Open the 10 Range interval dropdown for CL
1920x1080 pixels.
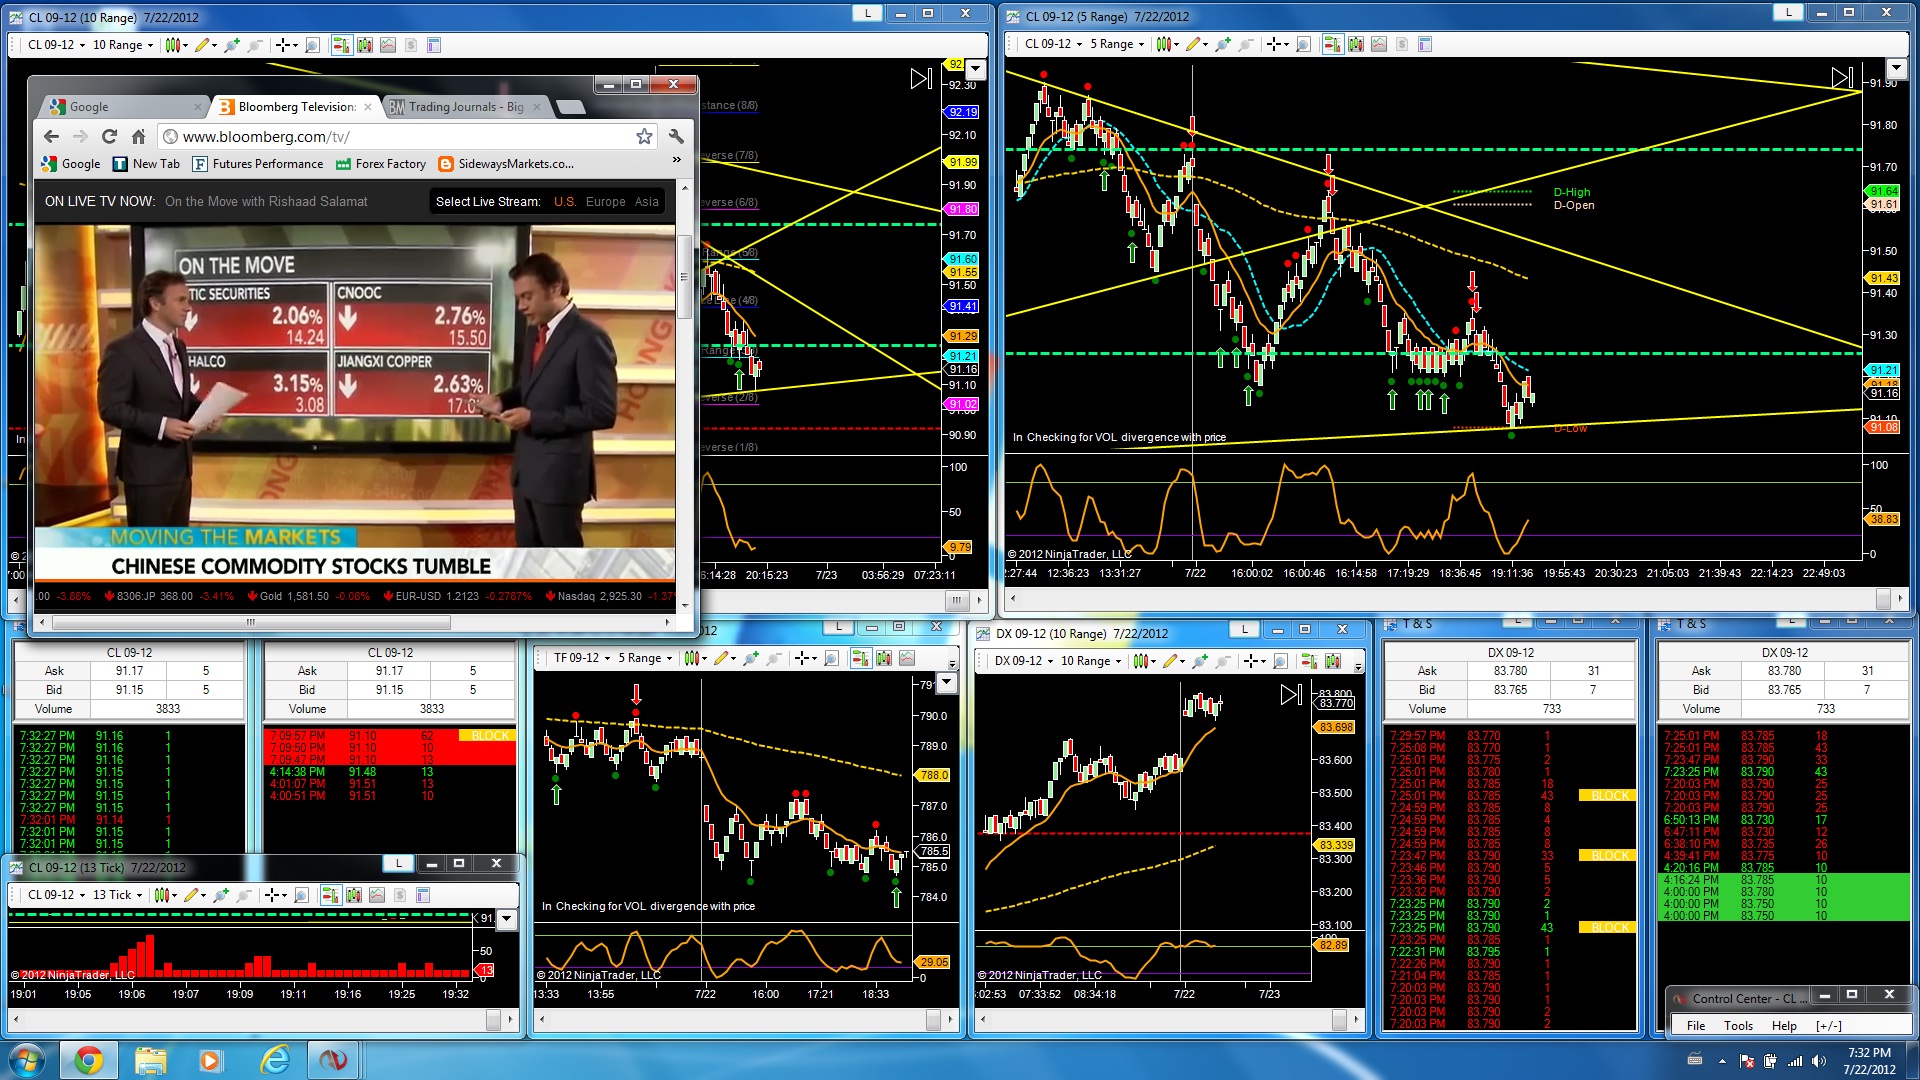tap(123, 45)
